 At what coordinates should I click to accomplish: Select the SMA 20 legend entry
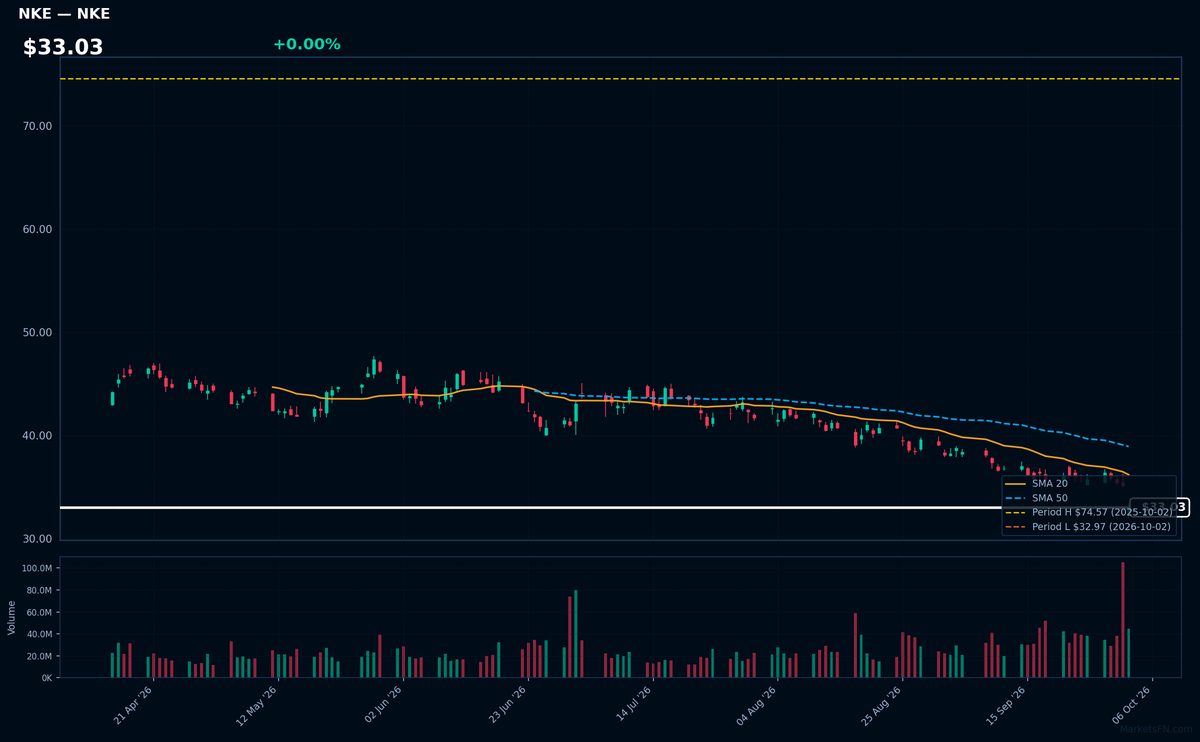coord(1038,483)
